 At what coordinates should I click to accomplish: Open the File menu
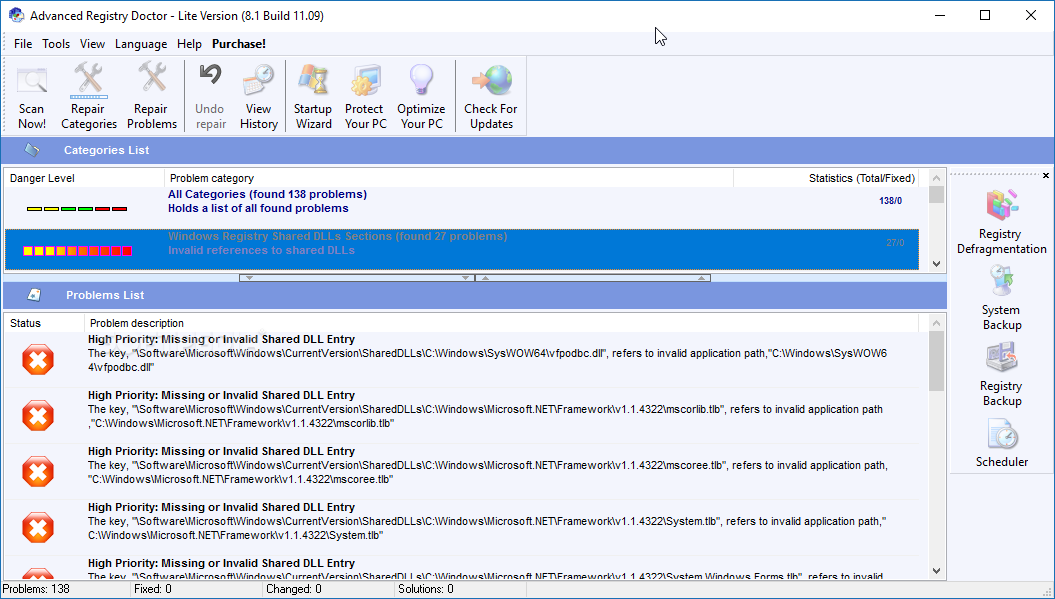click(x=23, y=44)
